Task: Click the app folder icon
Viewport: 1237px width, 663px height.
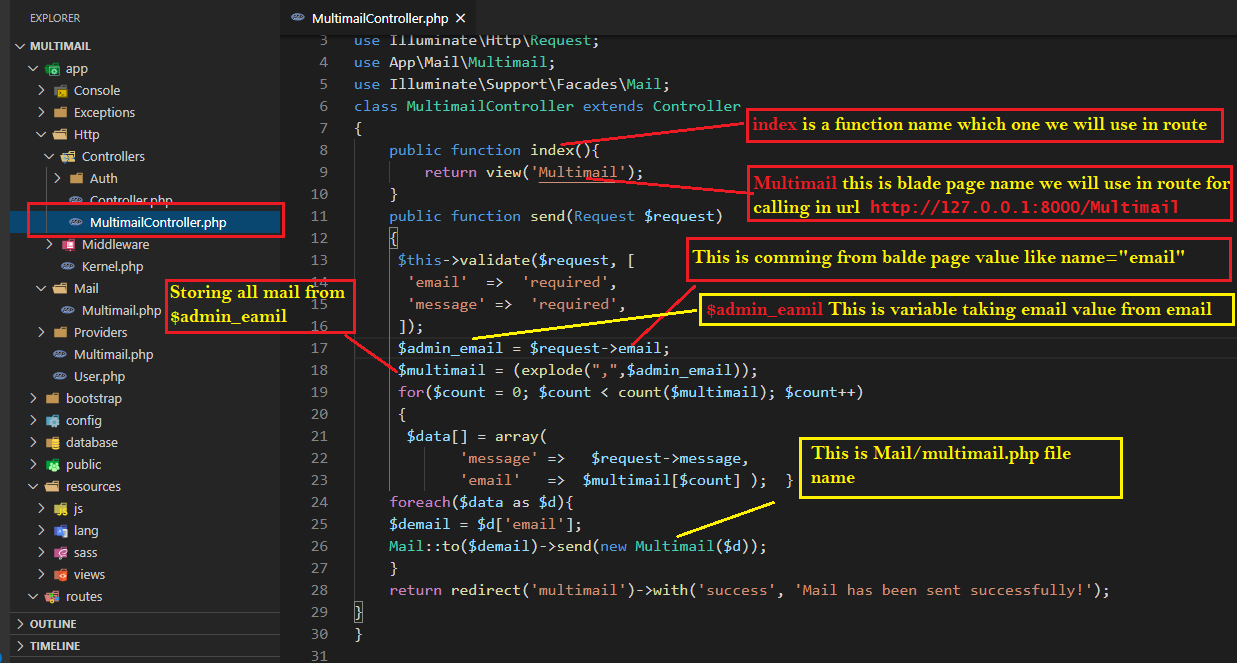Action: [51, 69]
